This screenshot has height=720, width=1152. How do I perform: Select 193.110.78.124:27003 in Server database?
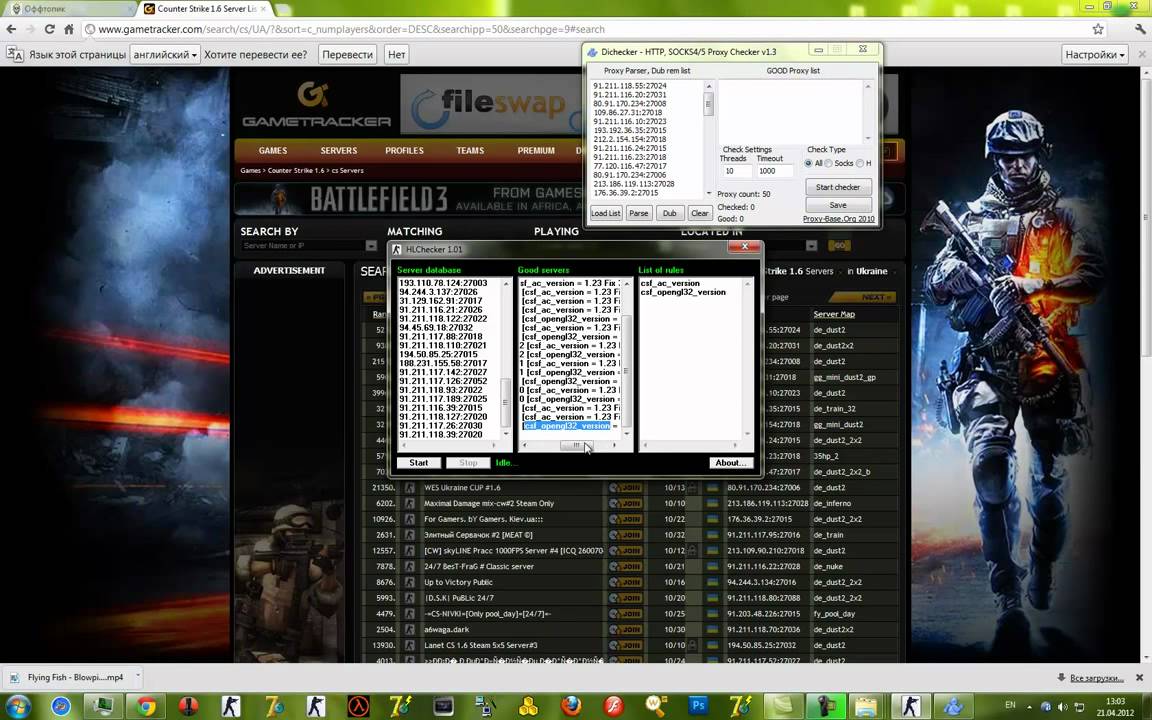click(x=443, y=283)
